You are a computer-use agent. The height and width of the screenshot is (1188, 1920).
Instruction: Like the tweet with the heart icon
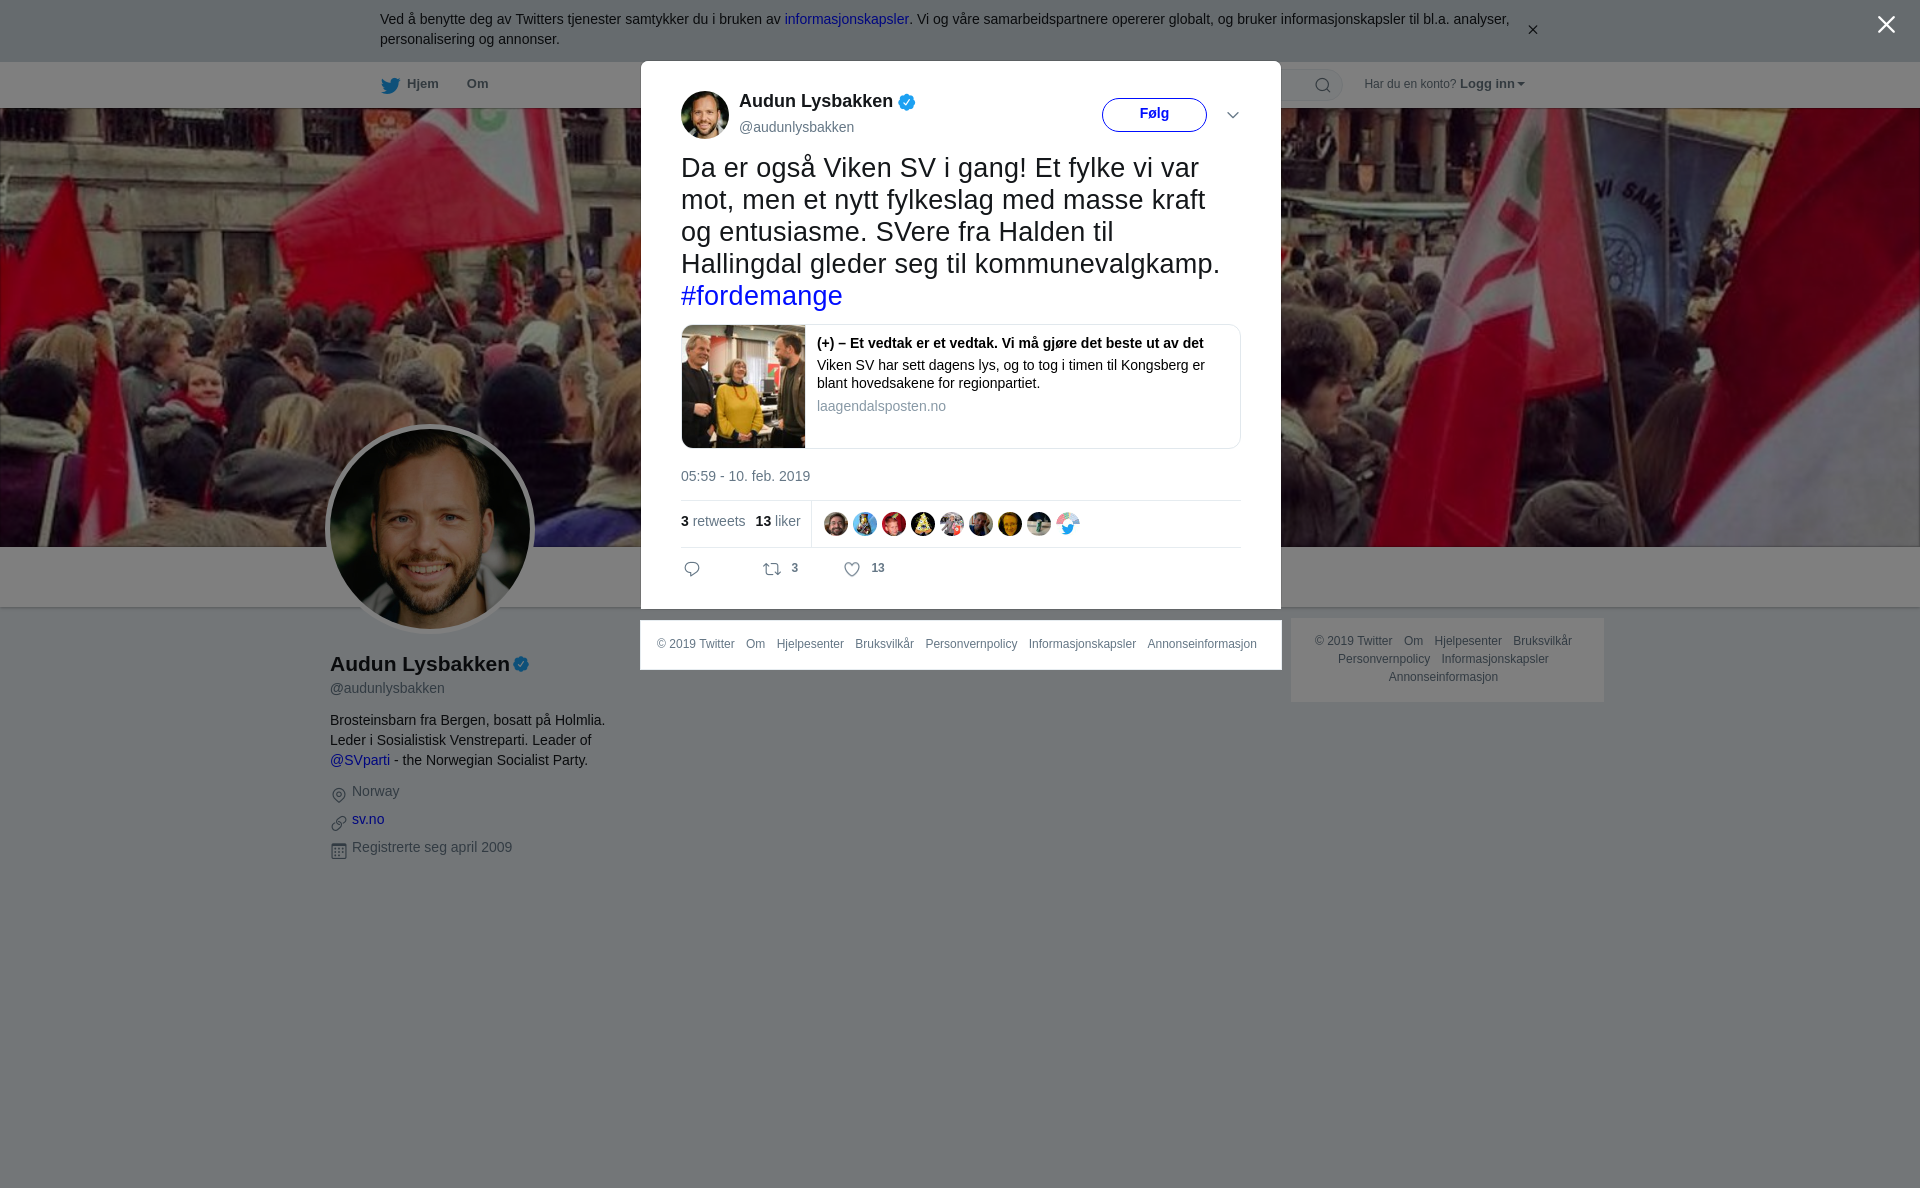pos(852,569)
